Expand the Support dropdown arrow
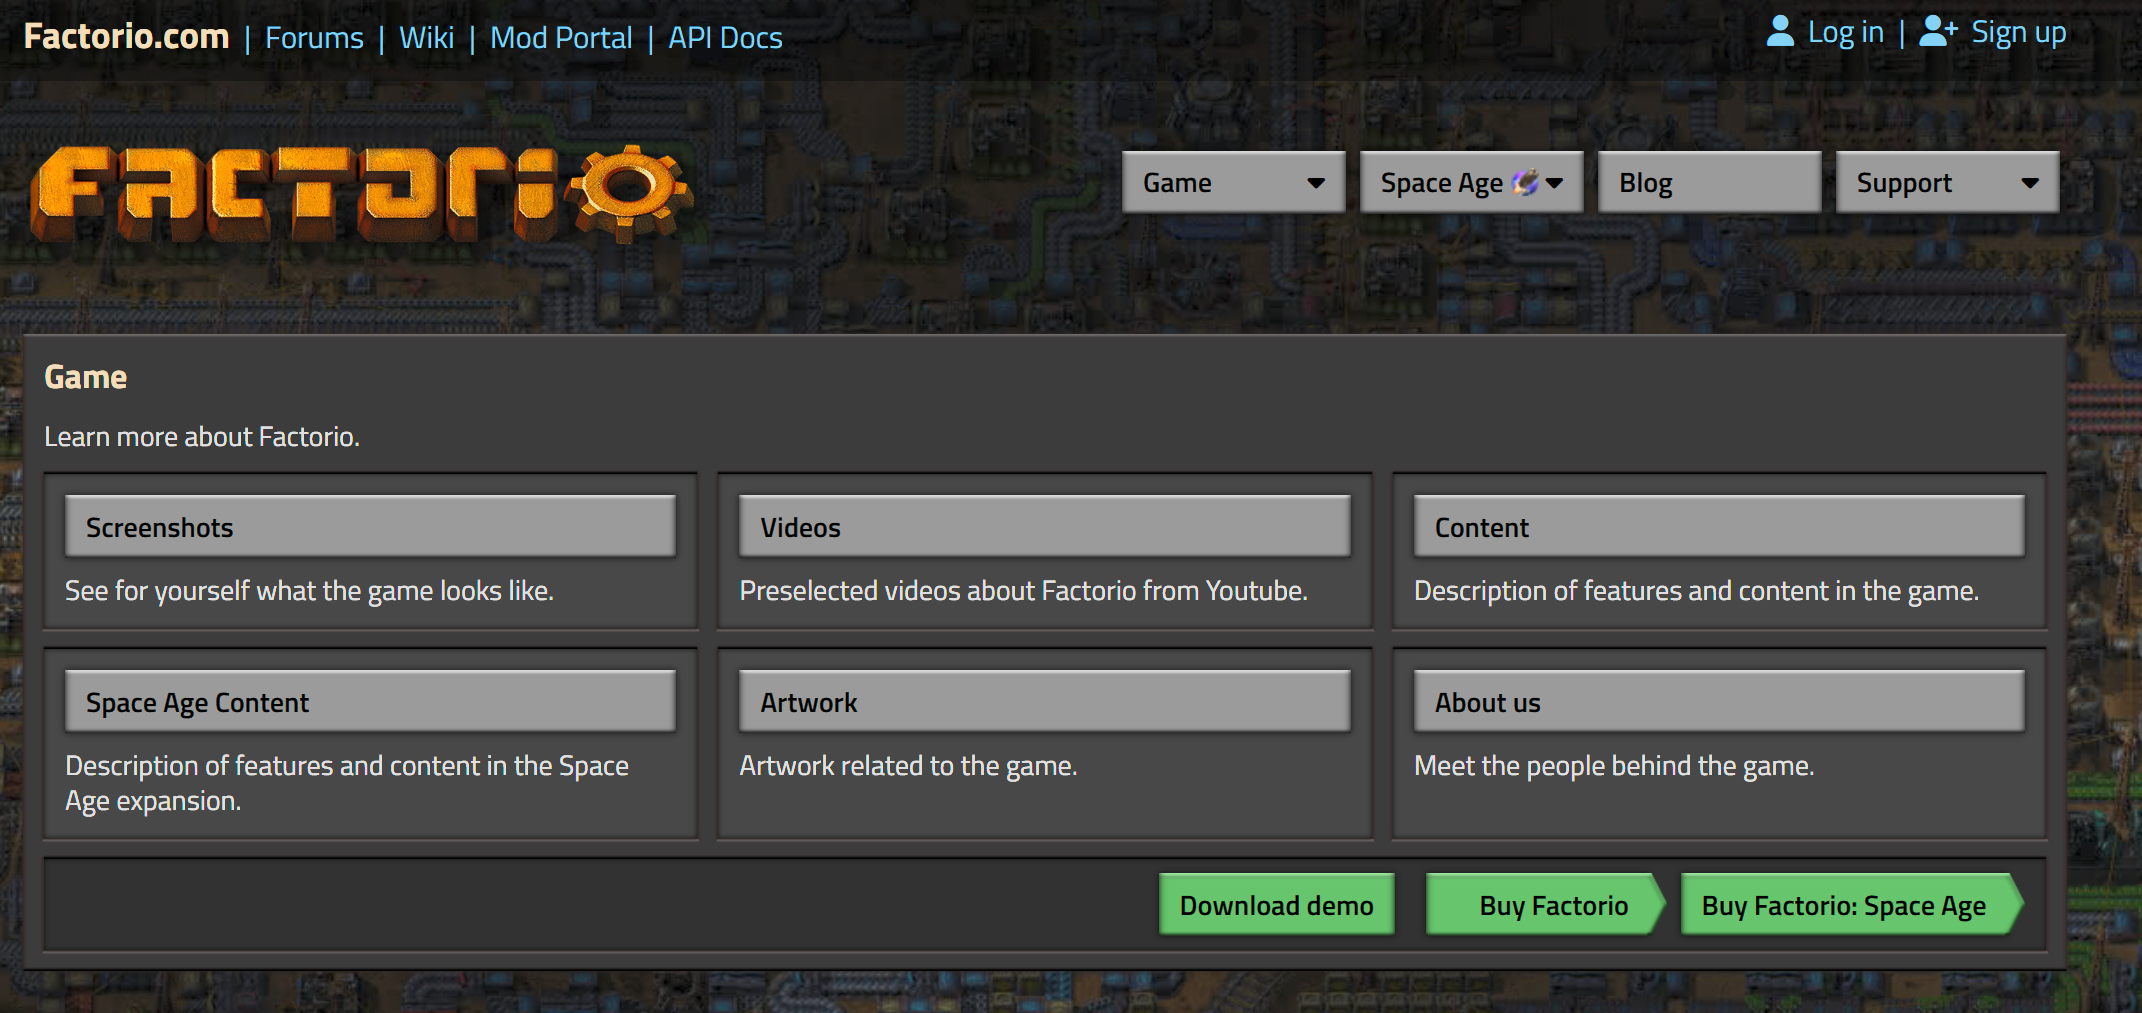2142x1013 pixels. point(2030,183)
